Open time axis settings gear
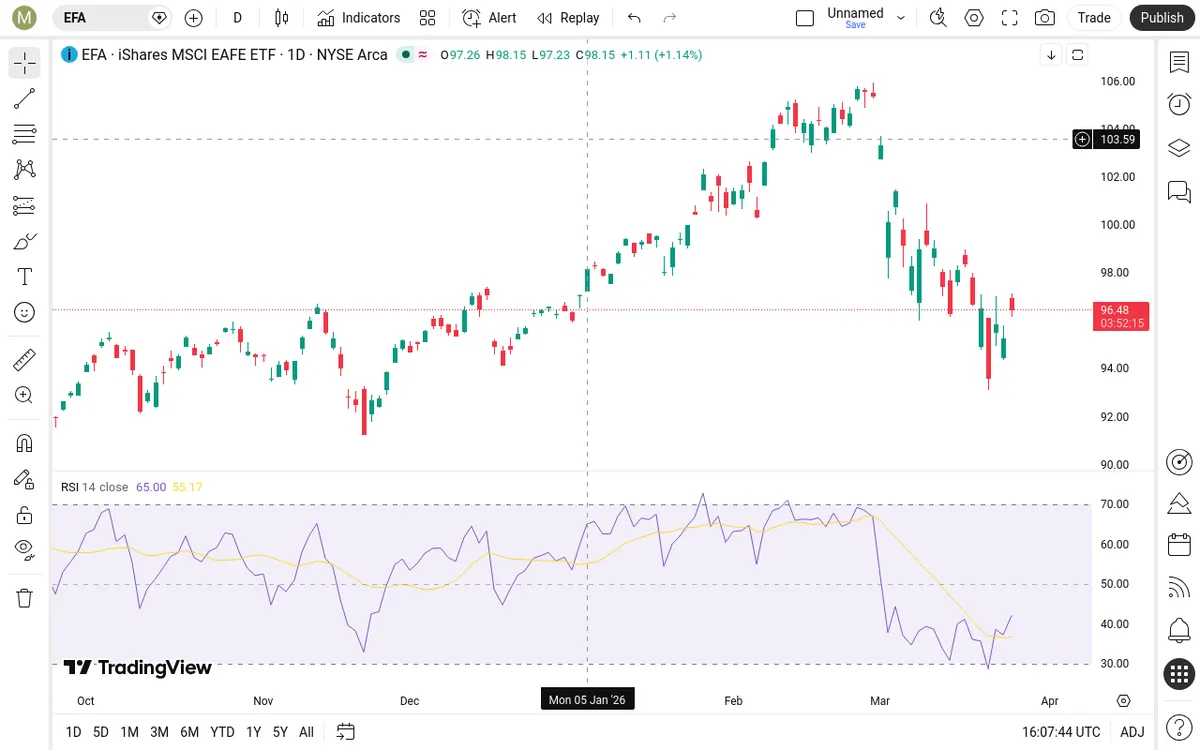The height and width of the screenshot is (750, 1200). (1124, 700)
